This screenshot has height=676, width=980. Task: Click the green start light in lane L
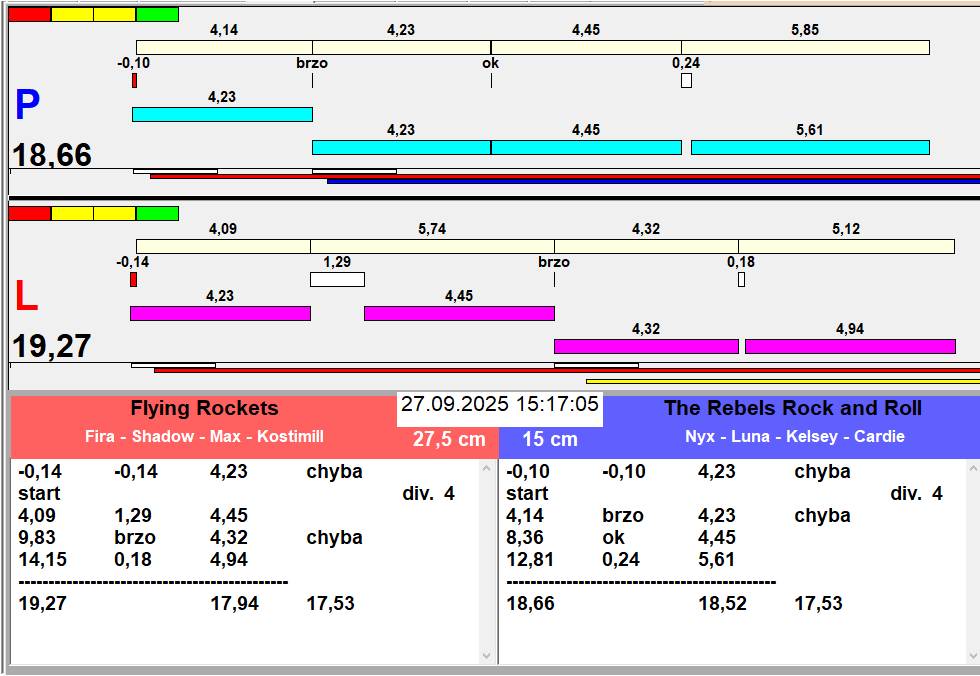(x=158, y=214)
